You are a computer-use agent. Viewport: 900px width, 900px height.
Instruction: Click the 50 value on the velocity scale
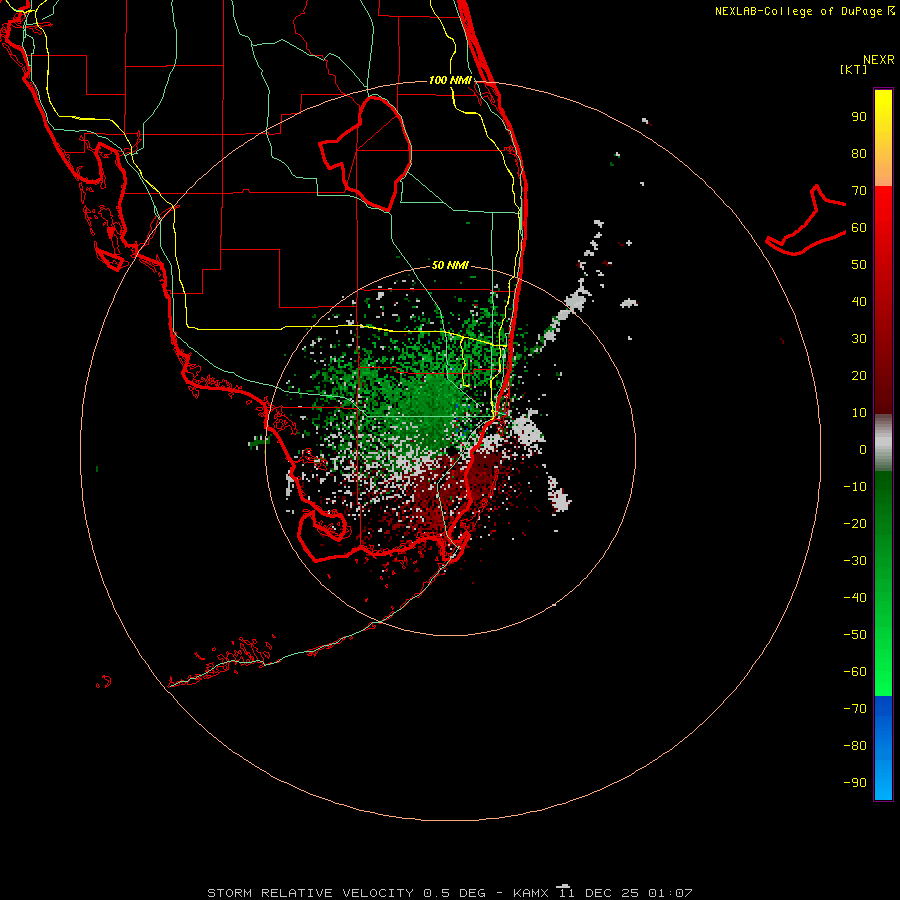click(x=859, y=265)
